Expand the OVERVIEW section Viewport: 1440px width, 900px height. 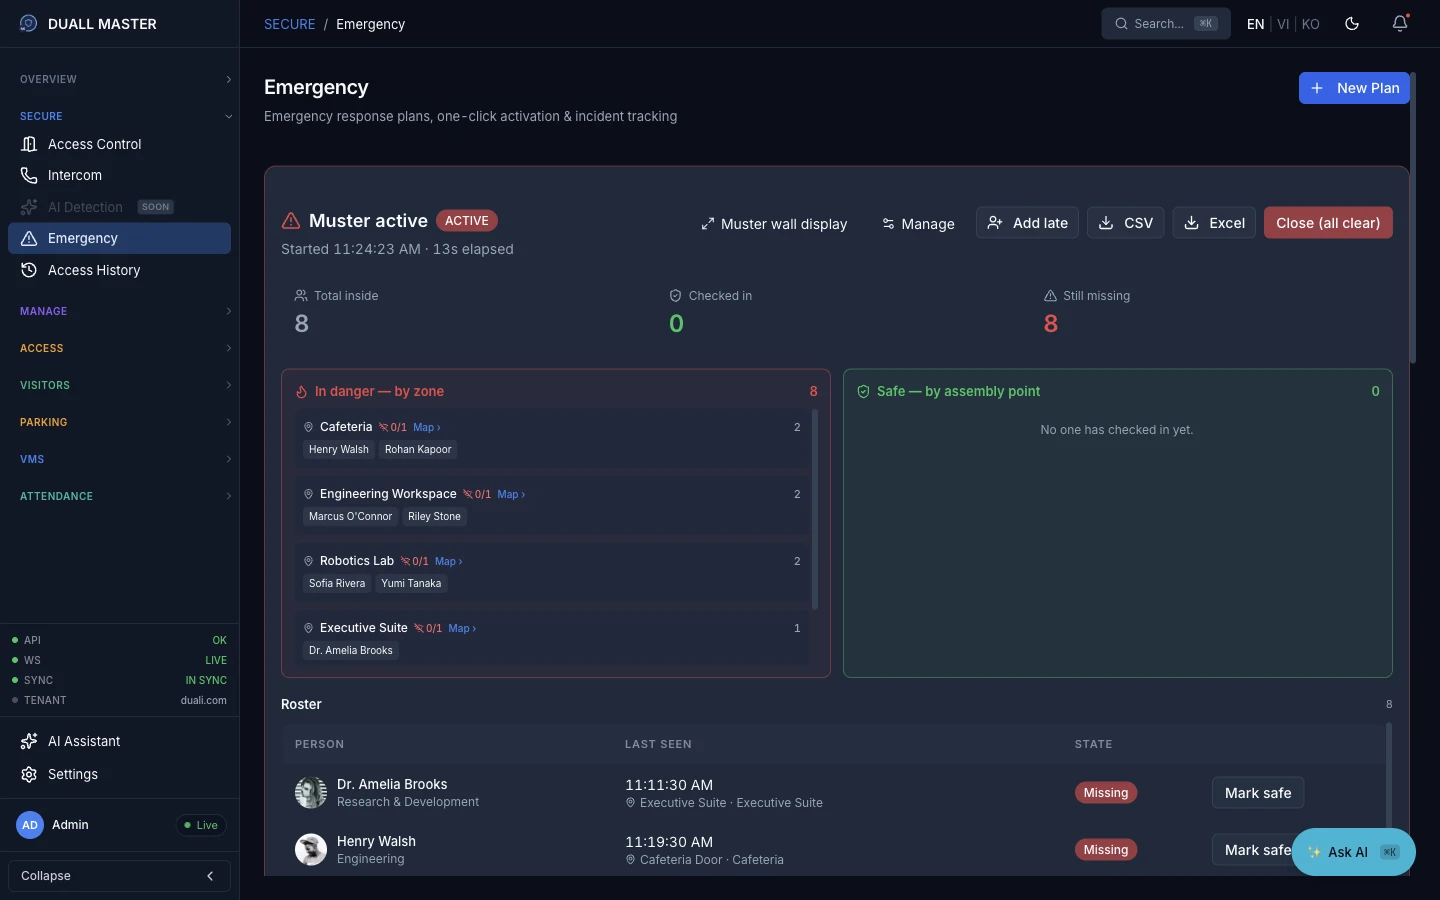click(119, 79)
